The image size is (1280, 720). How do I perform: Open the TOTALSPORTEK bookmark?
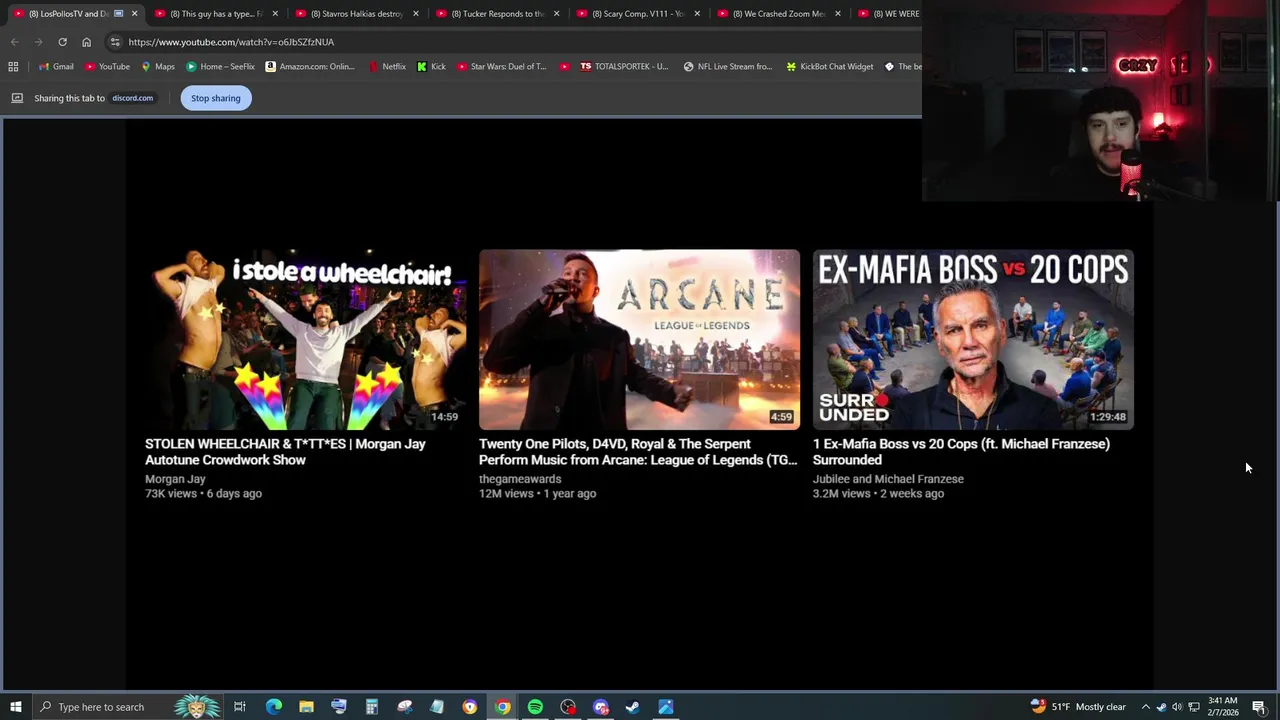pyautogui.click(x=624, y=67)
